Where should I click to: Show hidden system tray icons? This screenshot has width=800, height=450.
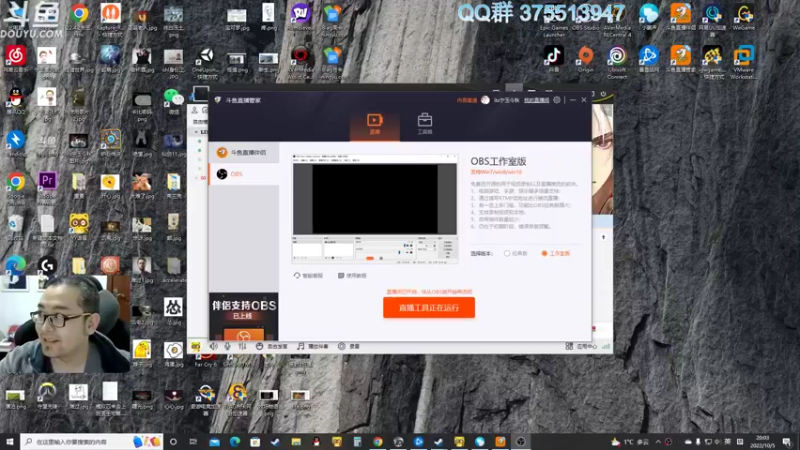[x=658, y=442]
